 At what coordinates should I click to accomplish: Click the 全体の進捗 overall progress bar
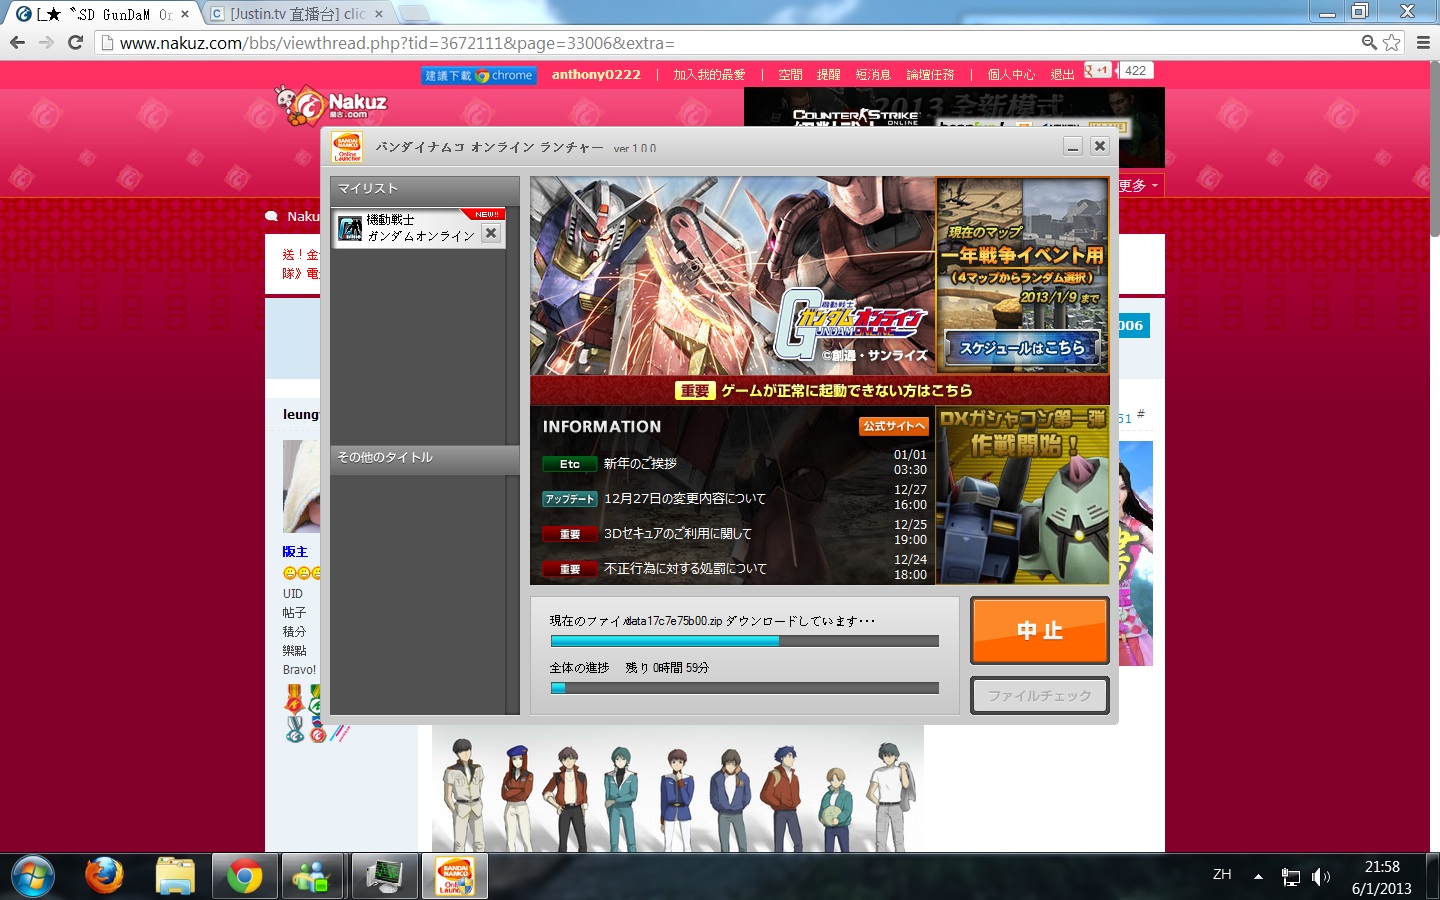[744, 688]
